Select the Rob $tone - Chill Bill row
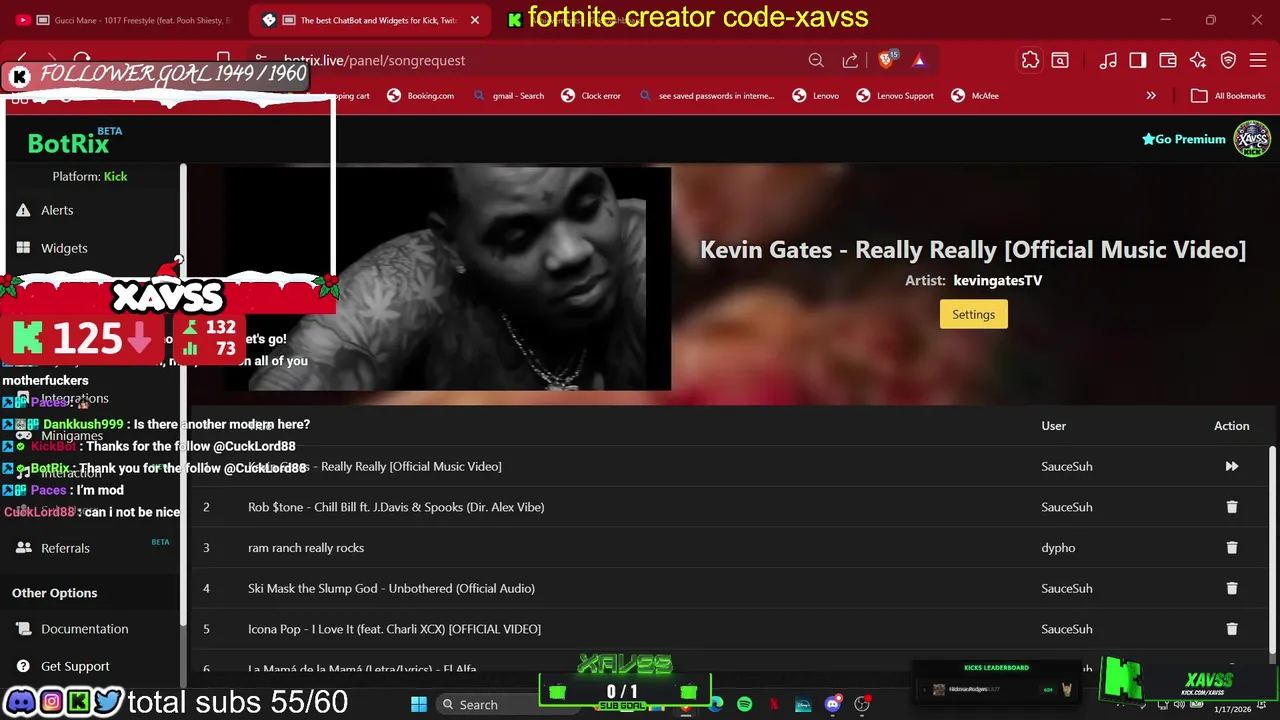 [728, 507]
